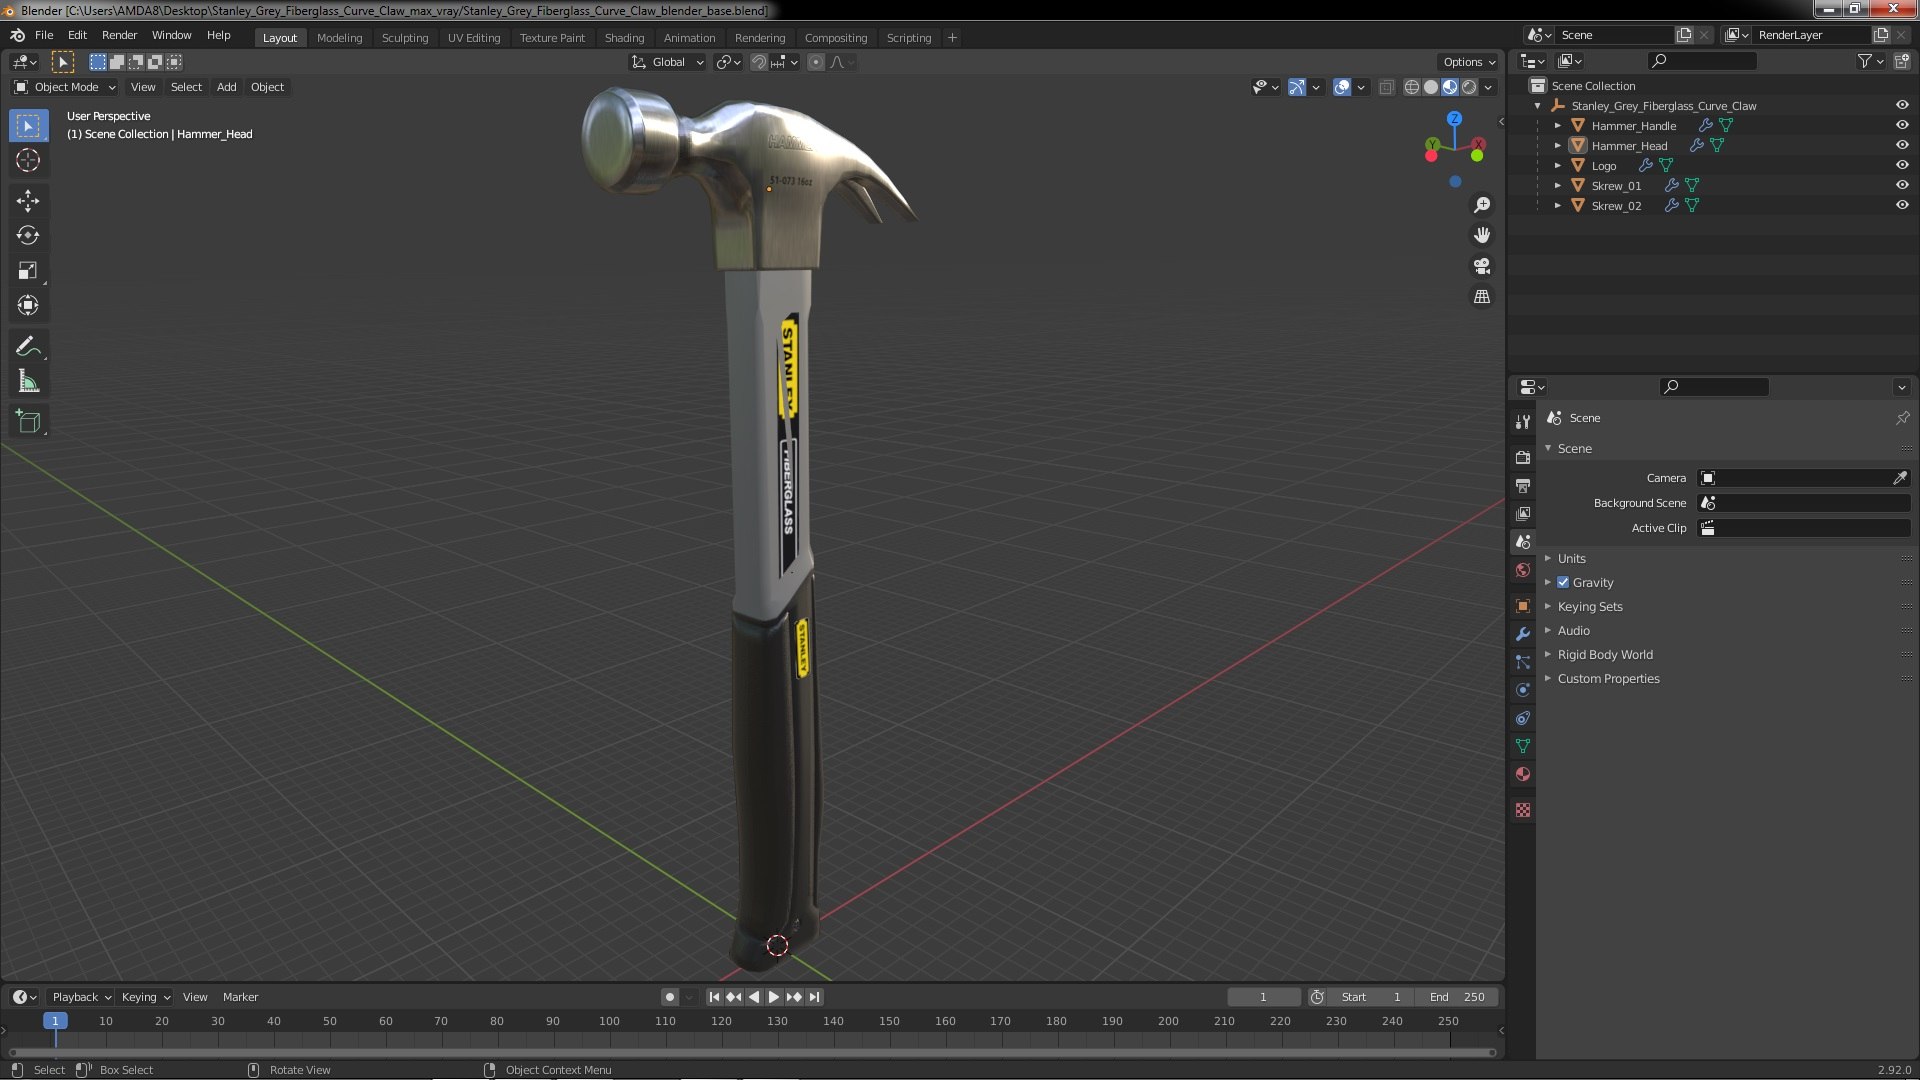Select the Annotate tool
Viewport: 1920px width, 1080px height.
tap(28, 347)
